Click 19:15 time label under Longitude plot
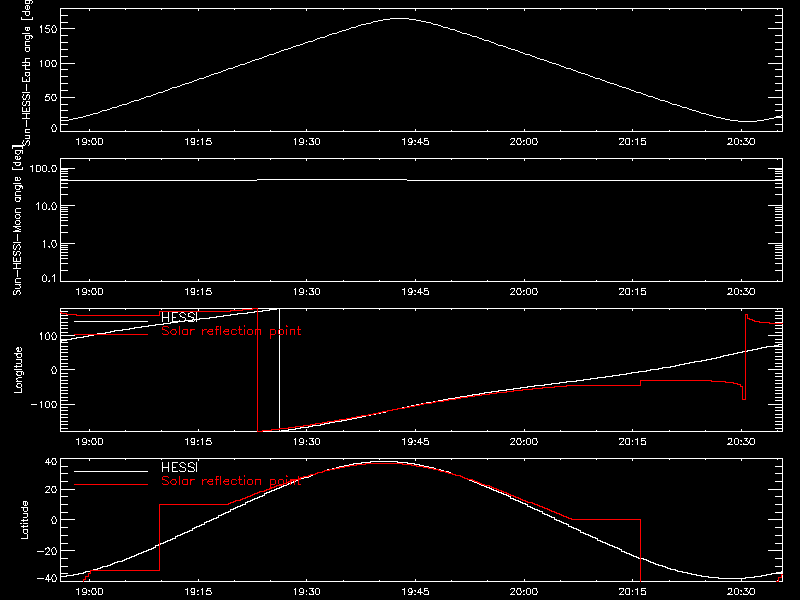Viewport: 800px width, 600px height. [x=198, y=442]
